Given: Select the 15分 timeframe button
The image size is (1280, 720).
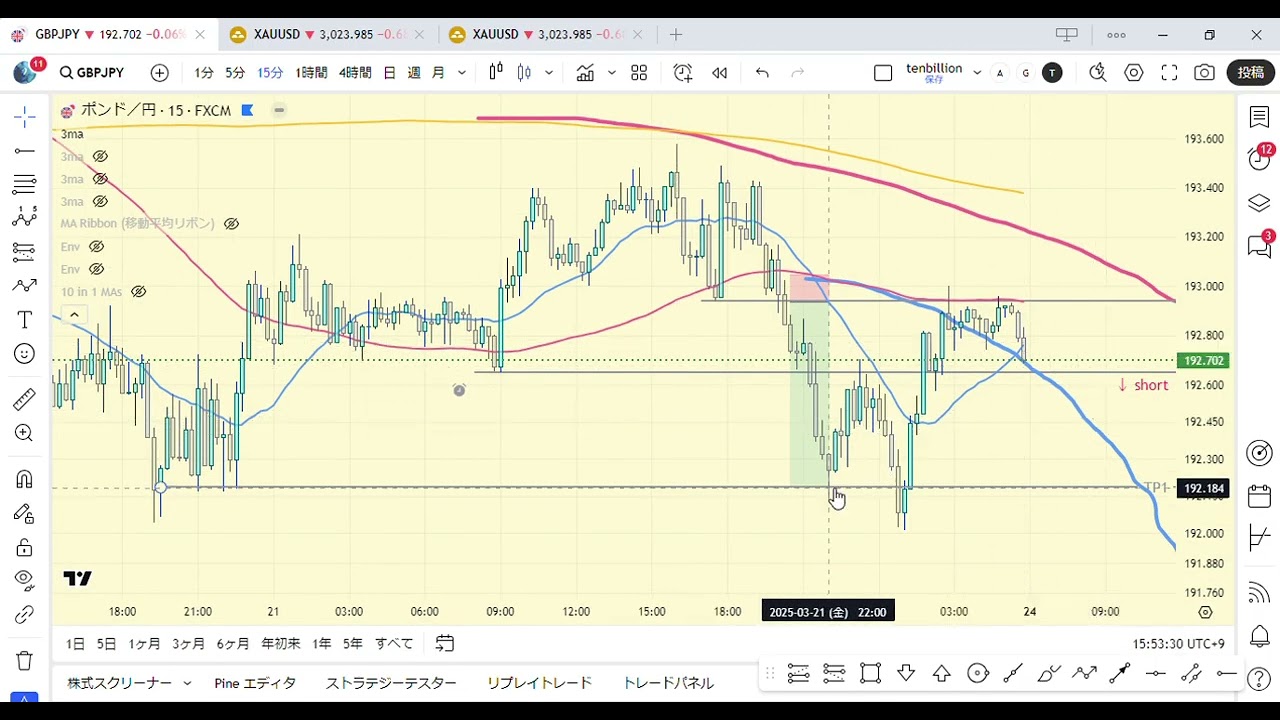Looking at the screenshot, I should (270, 73).
